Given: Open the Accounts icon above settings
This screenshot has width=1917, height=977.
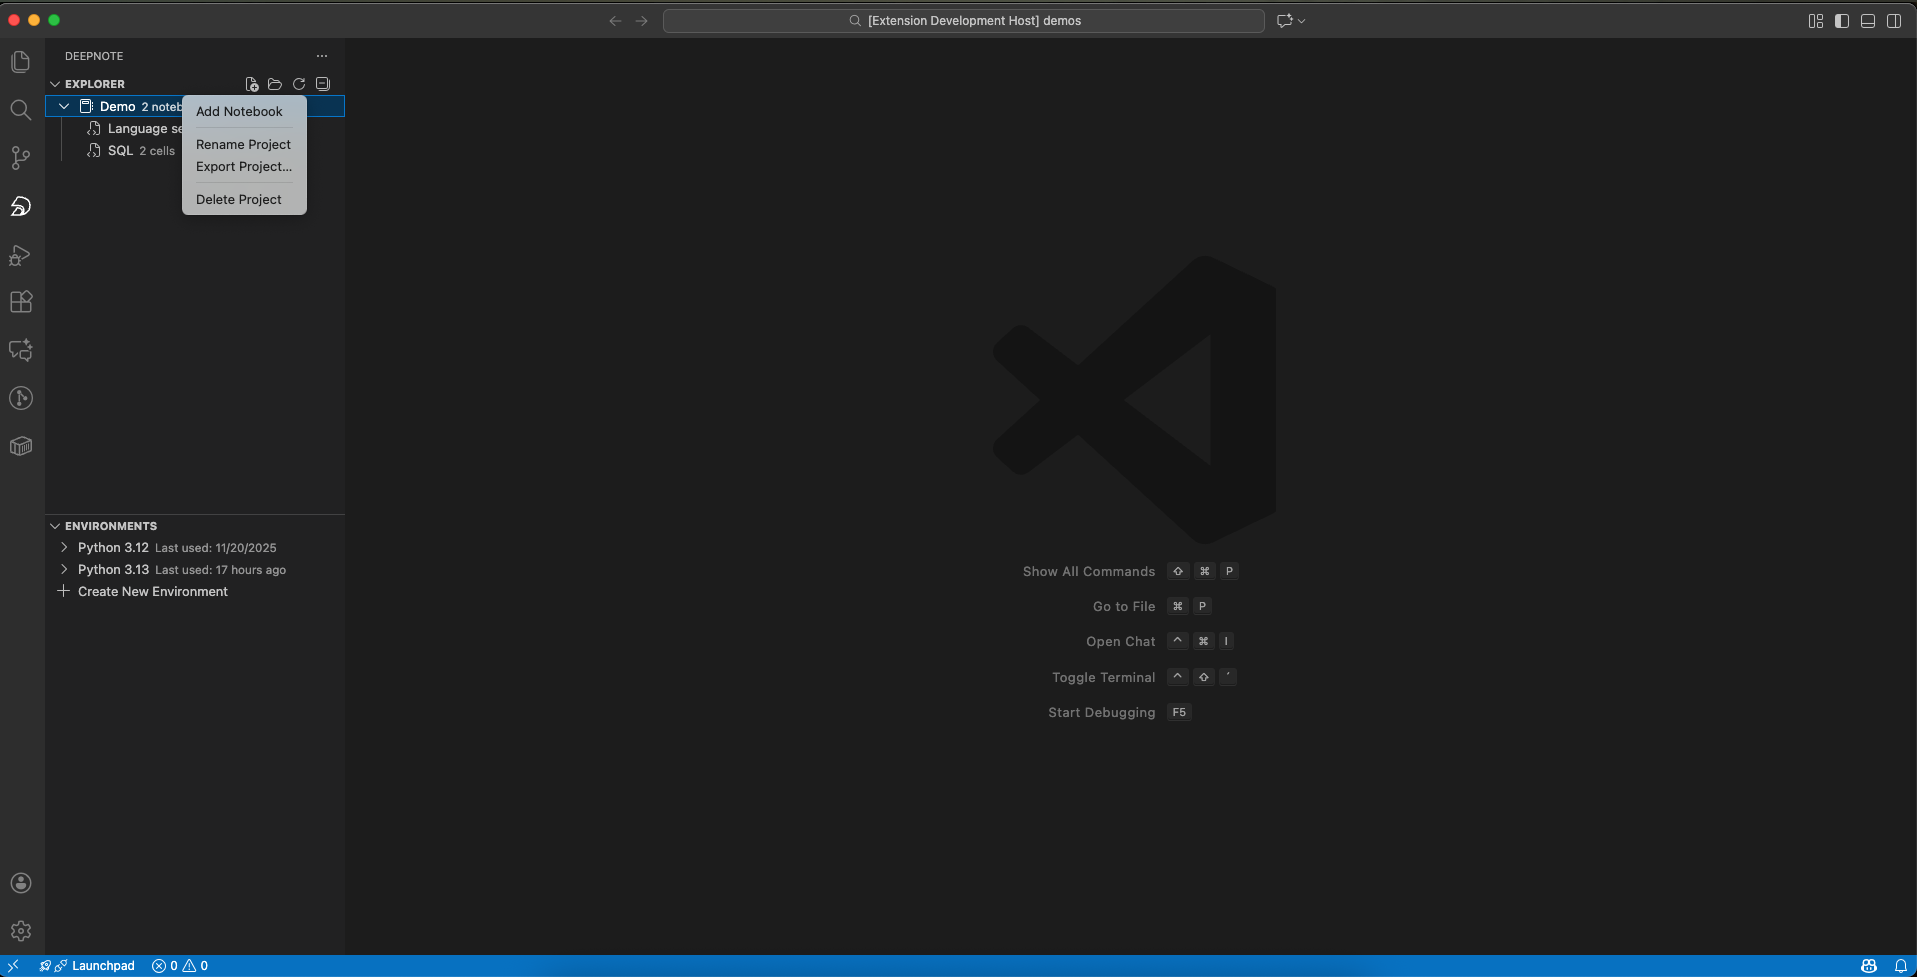Looking at the screenshot, I should tap(20, 883).
